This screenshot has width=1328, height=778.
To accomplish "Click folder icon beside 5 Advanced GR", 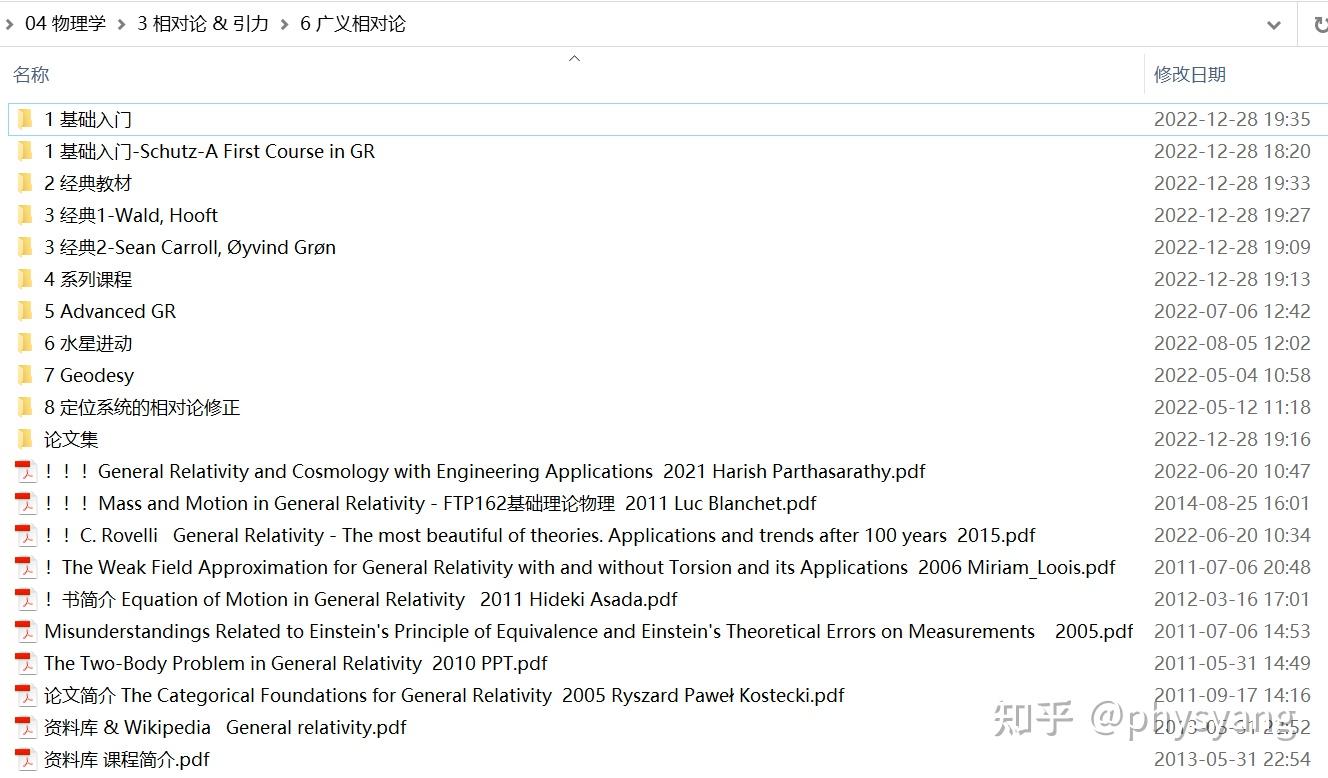I will (x=25, y=311).
